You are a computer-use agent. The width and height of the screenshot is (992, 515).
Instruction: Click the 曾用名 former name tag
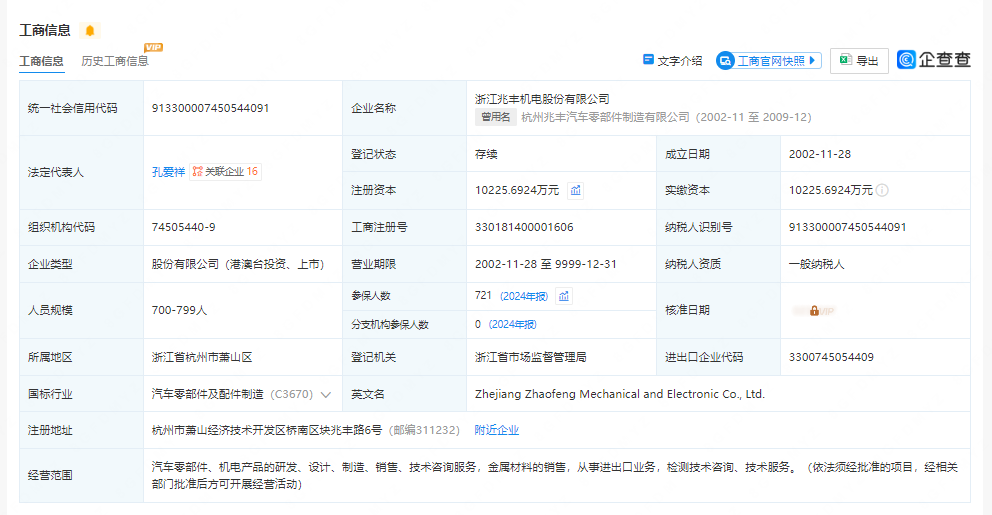(x=495, y=117)
